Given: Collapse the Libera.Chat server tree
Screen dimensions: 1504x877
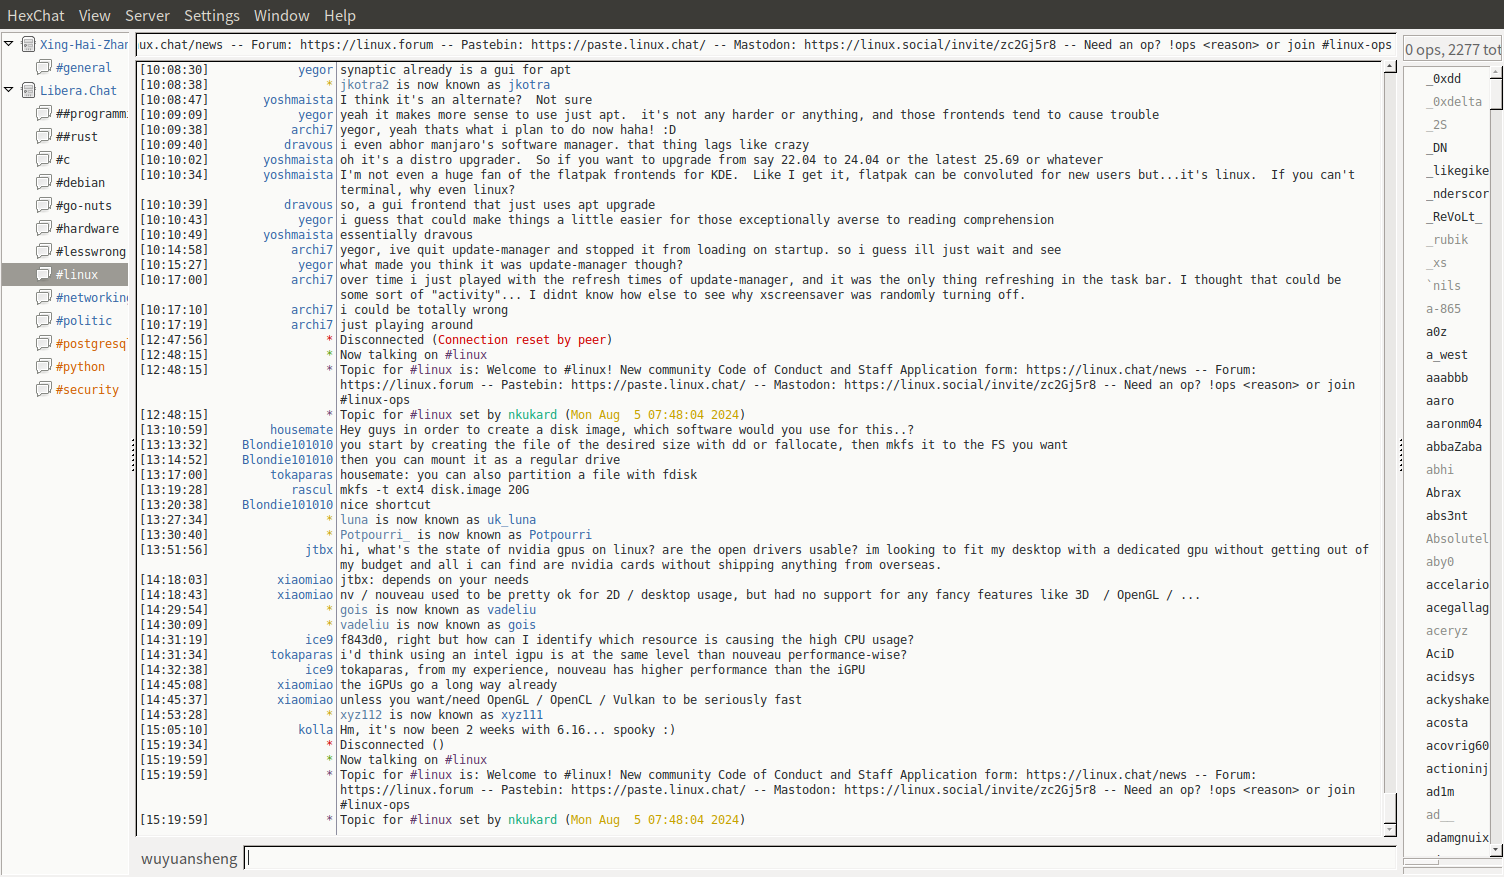Looking at the screenshot, I should (9, 90).
